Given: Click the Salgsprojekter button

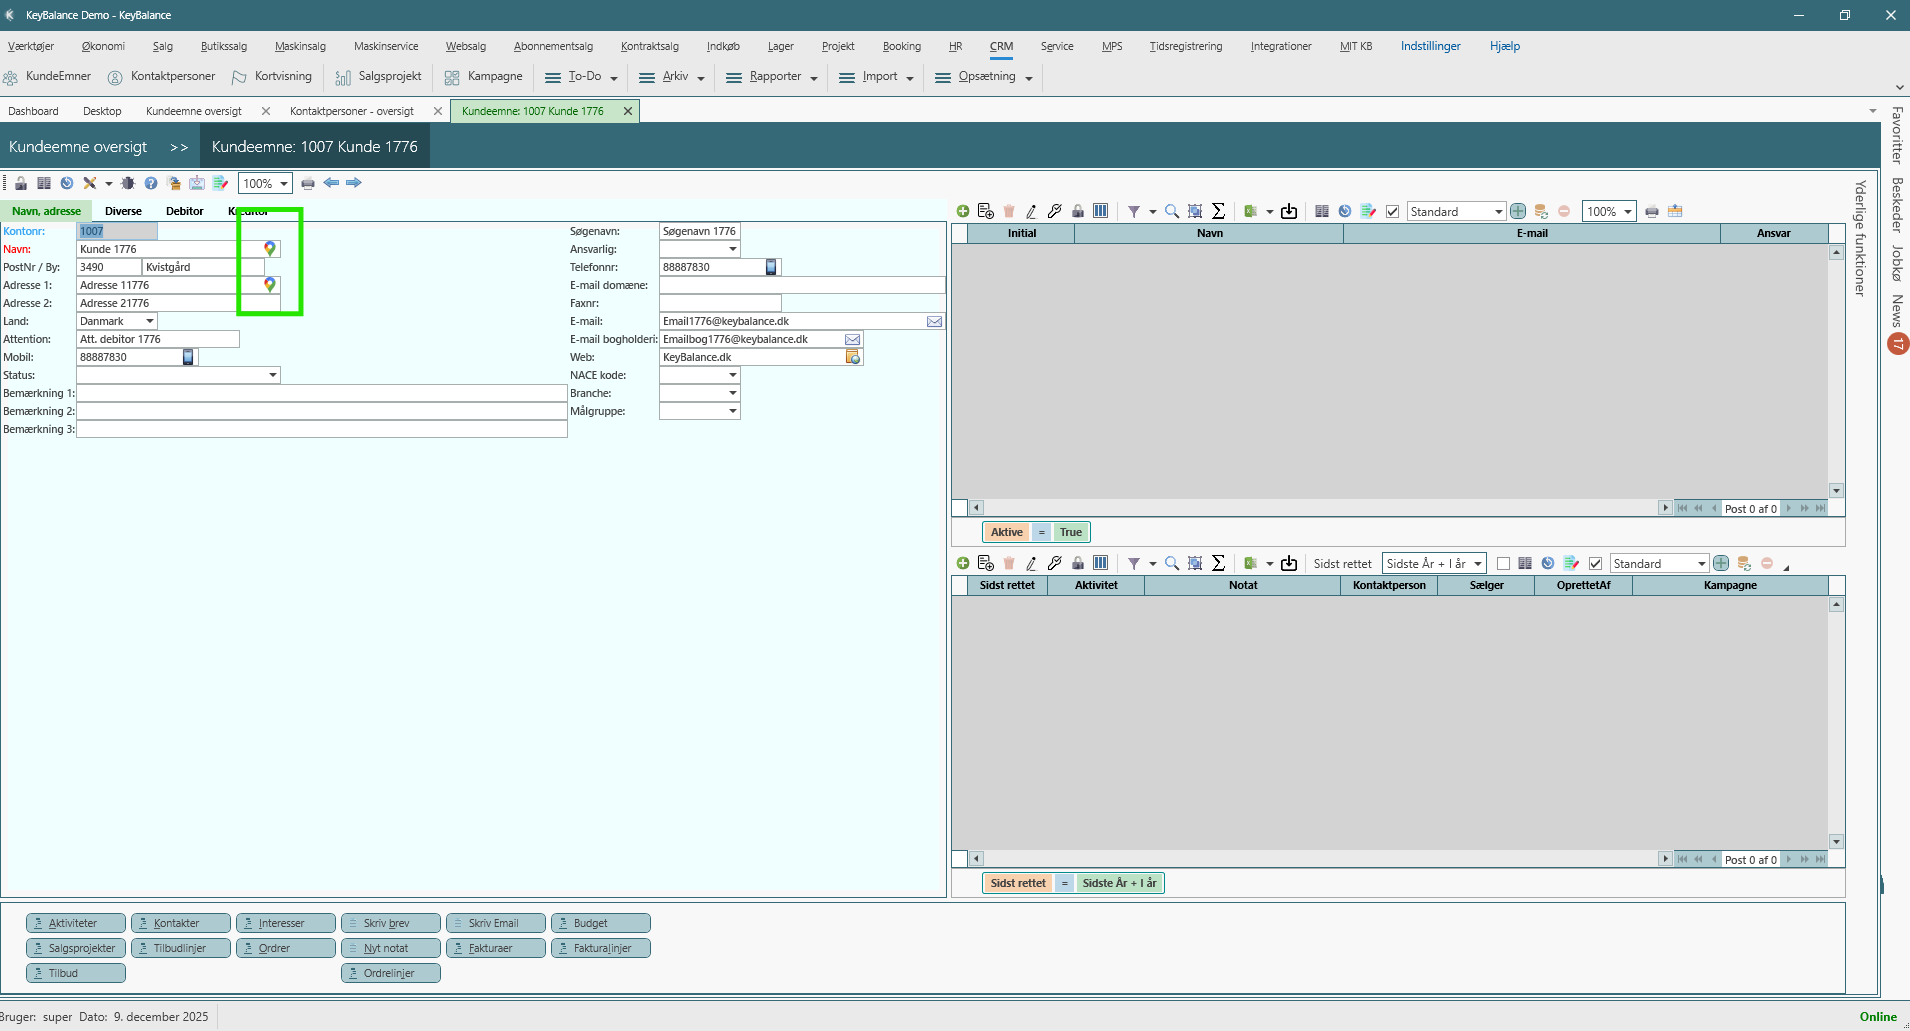Looking at the screenshot, I should coord(76,948).
